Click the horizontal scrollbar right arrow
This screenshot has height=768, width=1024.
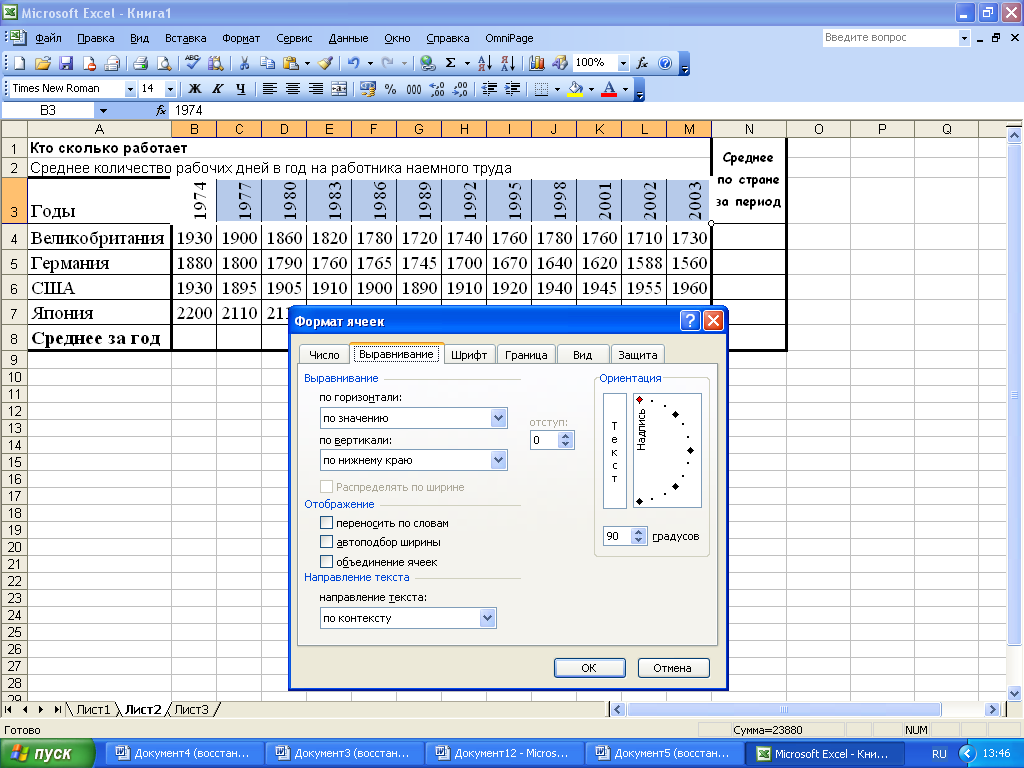[x=992, y=709]
